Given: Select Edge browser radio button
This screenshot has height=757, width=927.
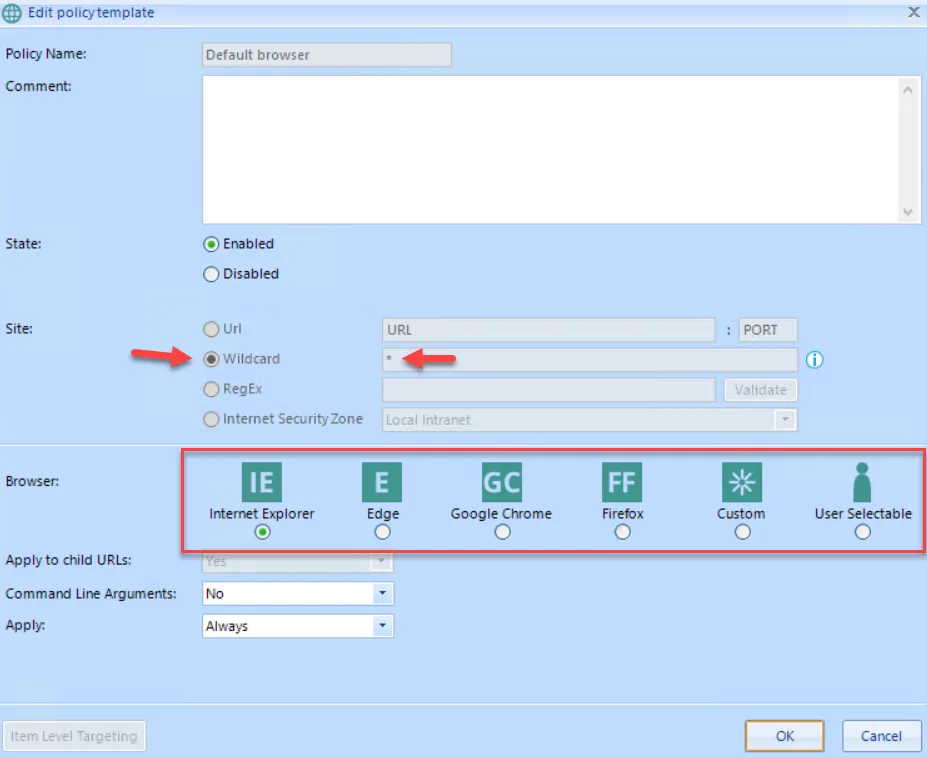Looking at the screenshot, I should 383,532.
